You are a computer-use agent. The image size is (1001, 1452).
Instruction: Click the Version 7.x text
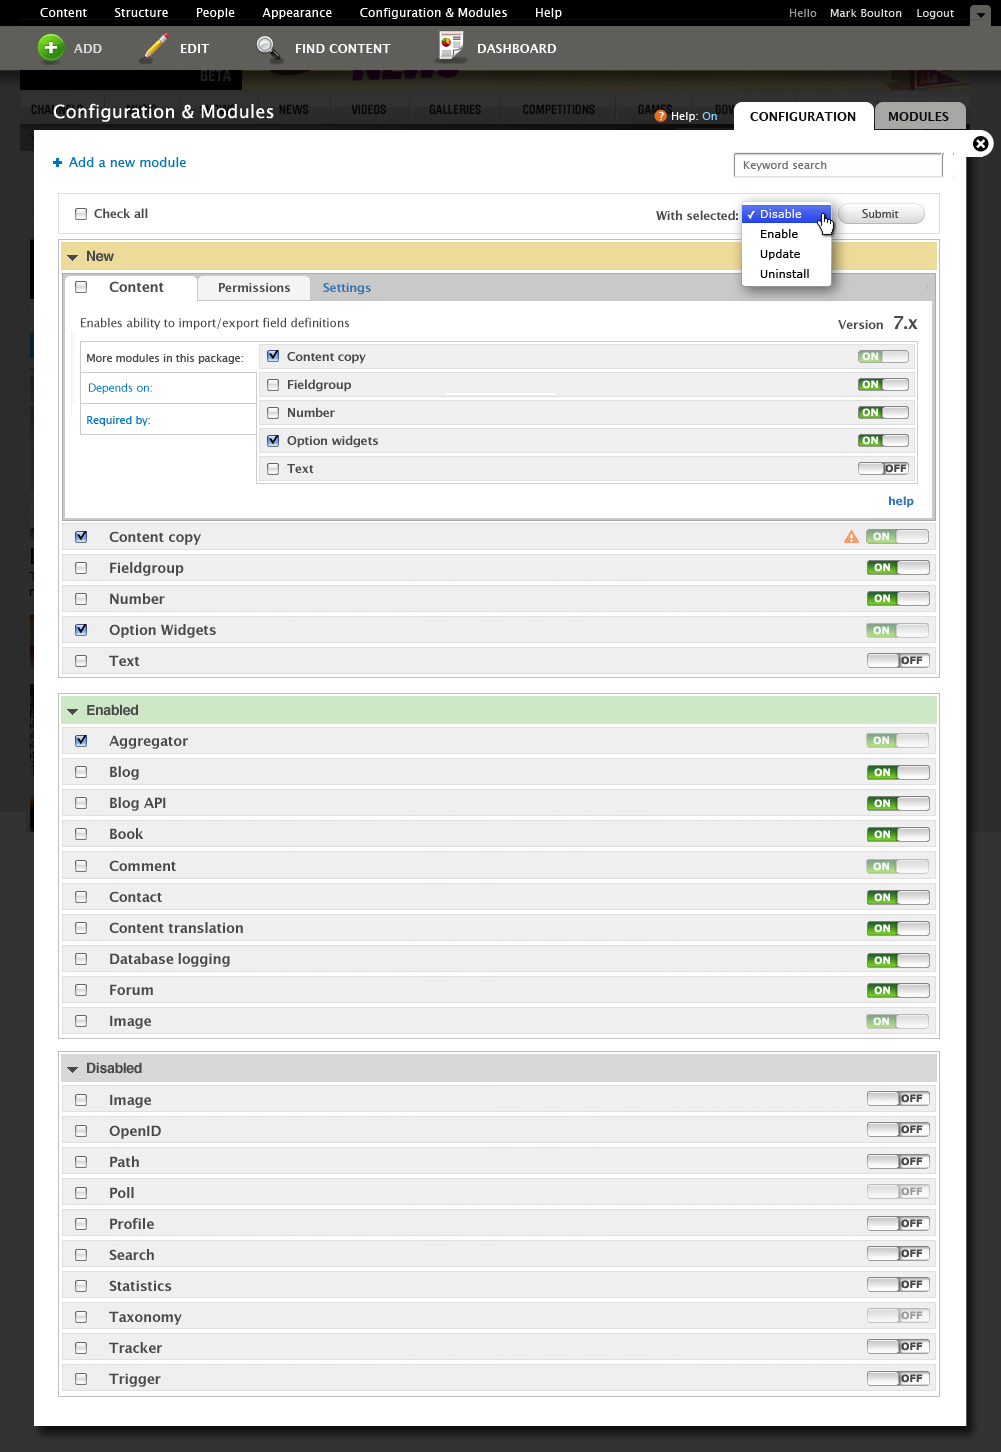click(x=877, y=323)
